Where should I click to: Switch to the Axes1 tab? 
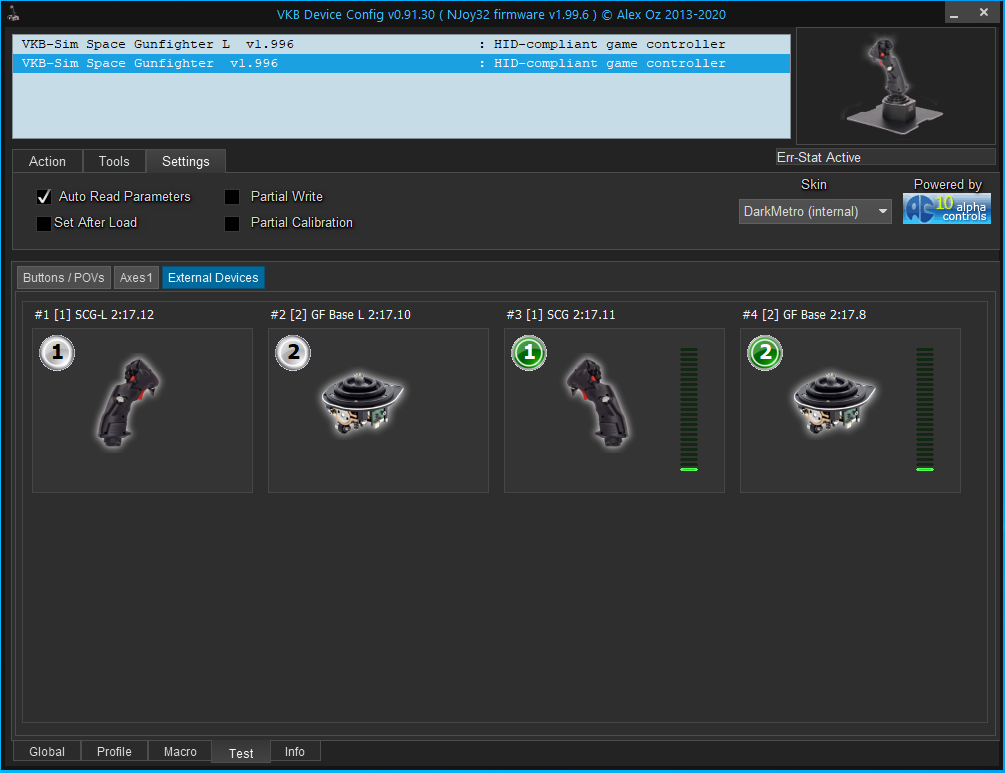point(136,278)
